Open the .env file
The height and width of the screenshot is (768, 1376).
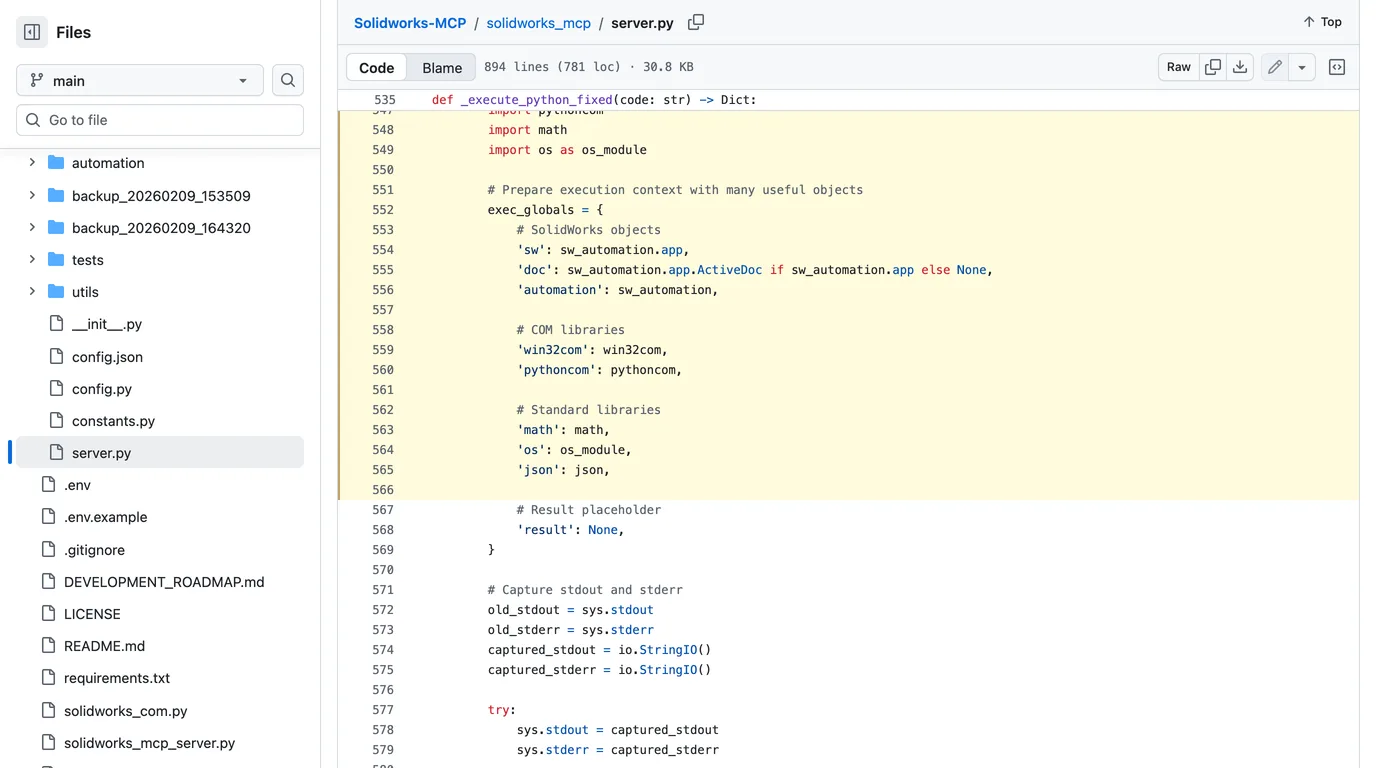pyautogui.click(x=77, y=485)
